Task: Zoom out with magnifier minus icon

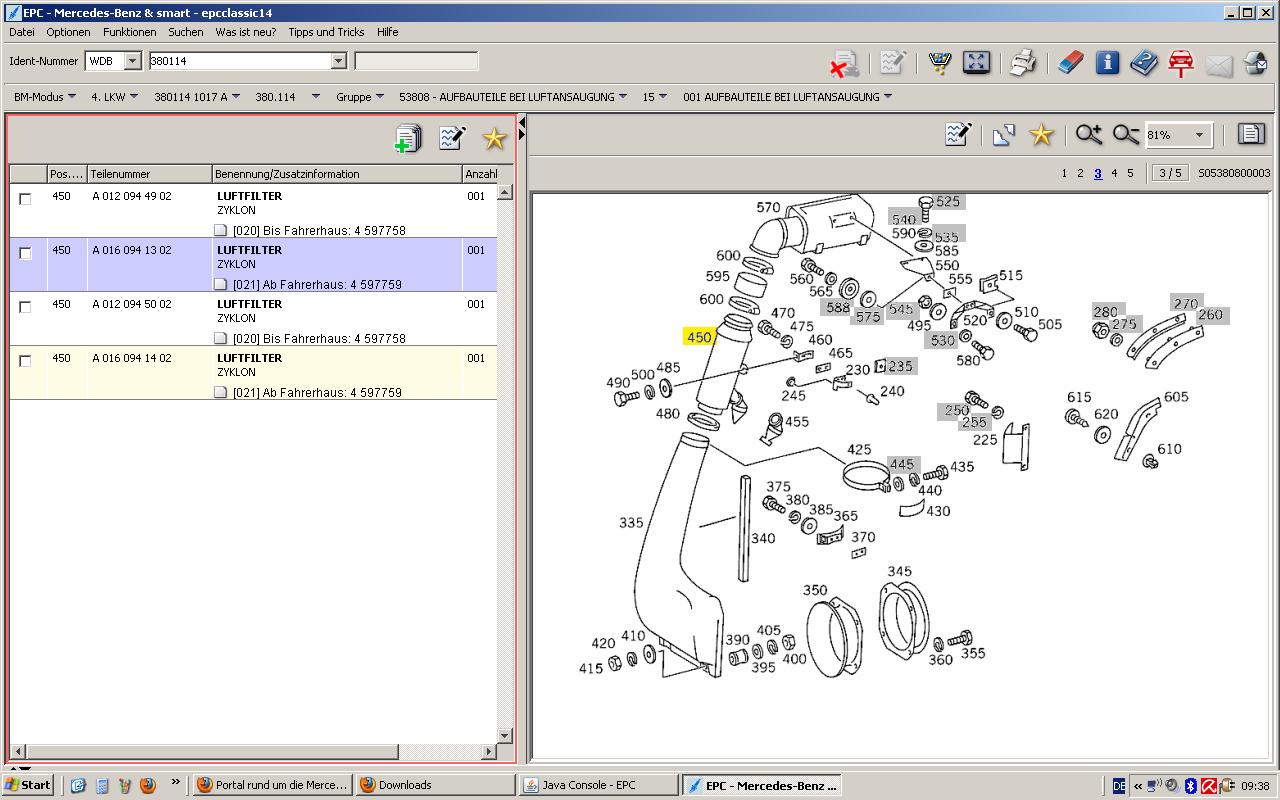Action: click(x=1126, y=134)
